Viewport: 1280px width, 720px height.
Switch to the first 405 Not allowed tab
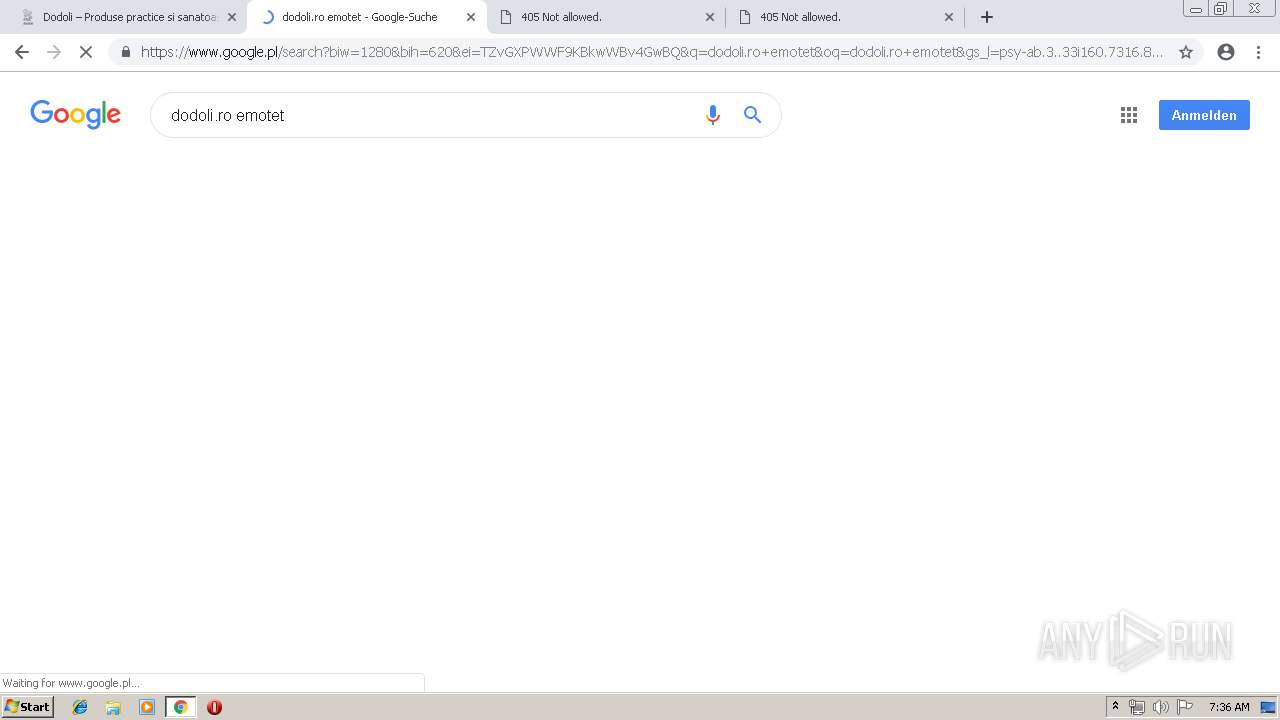pos(604,17)
